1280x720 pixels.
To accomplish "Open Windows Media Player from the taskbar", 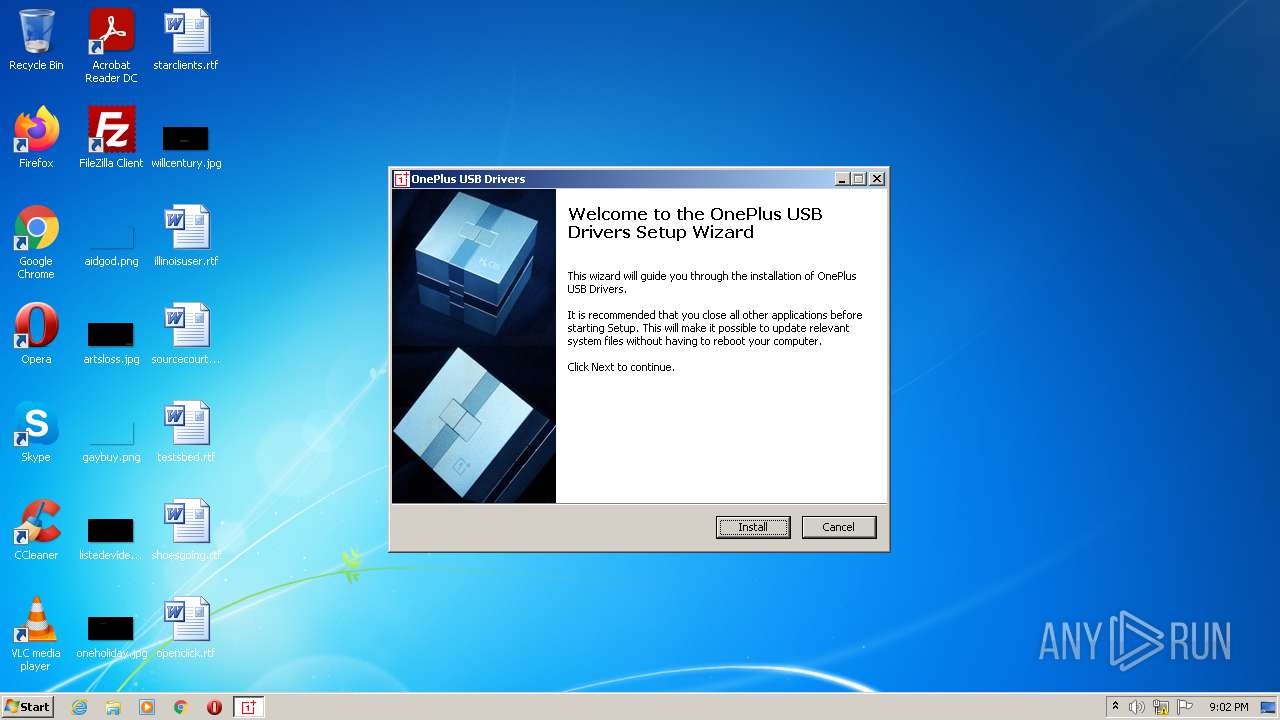I will pyautogui.click(x=147, y=707).
